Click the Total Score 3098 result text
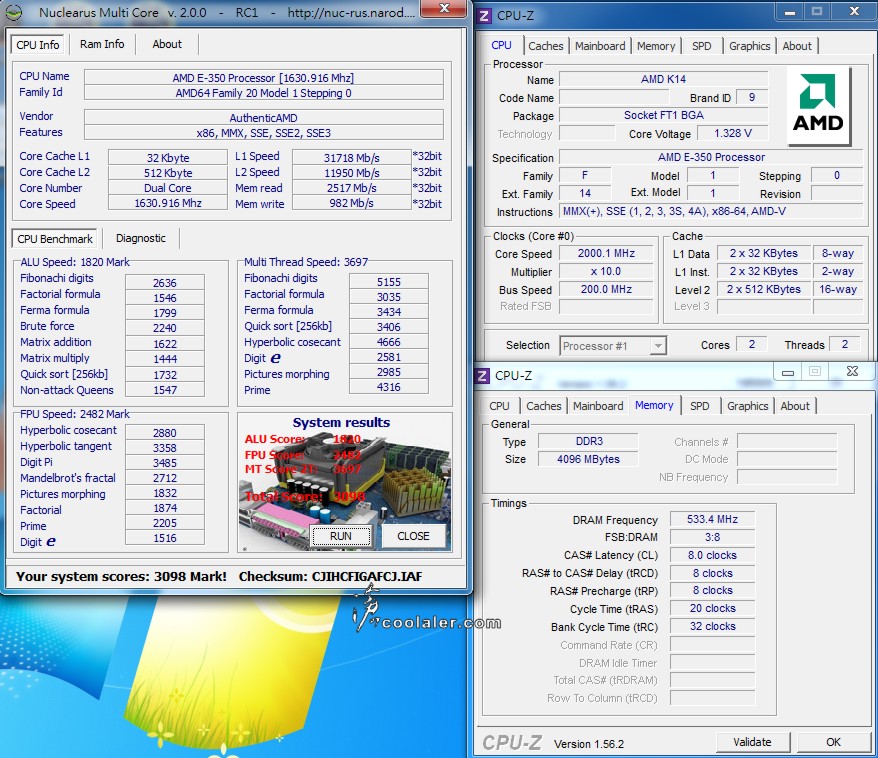 click(x=305, y=496)
